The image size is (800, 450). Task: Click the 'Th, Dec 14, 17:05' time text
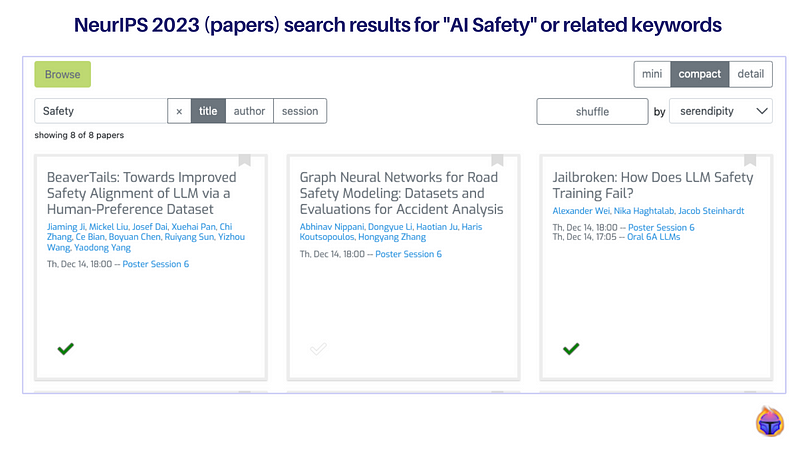click(585, 237)
